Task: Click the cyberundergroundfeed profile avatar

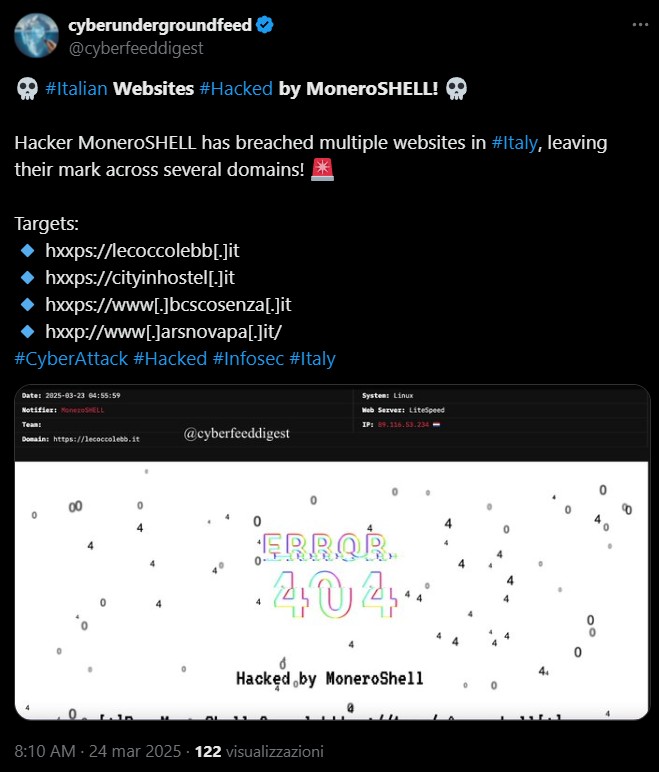Action: coord(34,35)
